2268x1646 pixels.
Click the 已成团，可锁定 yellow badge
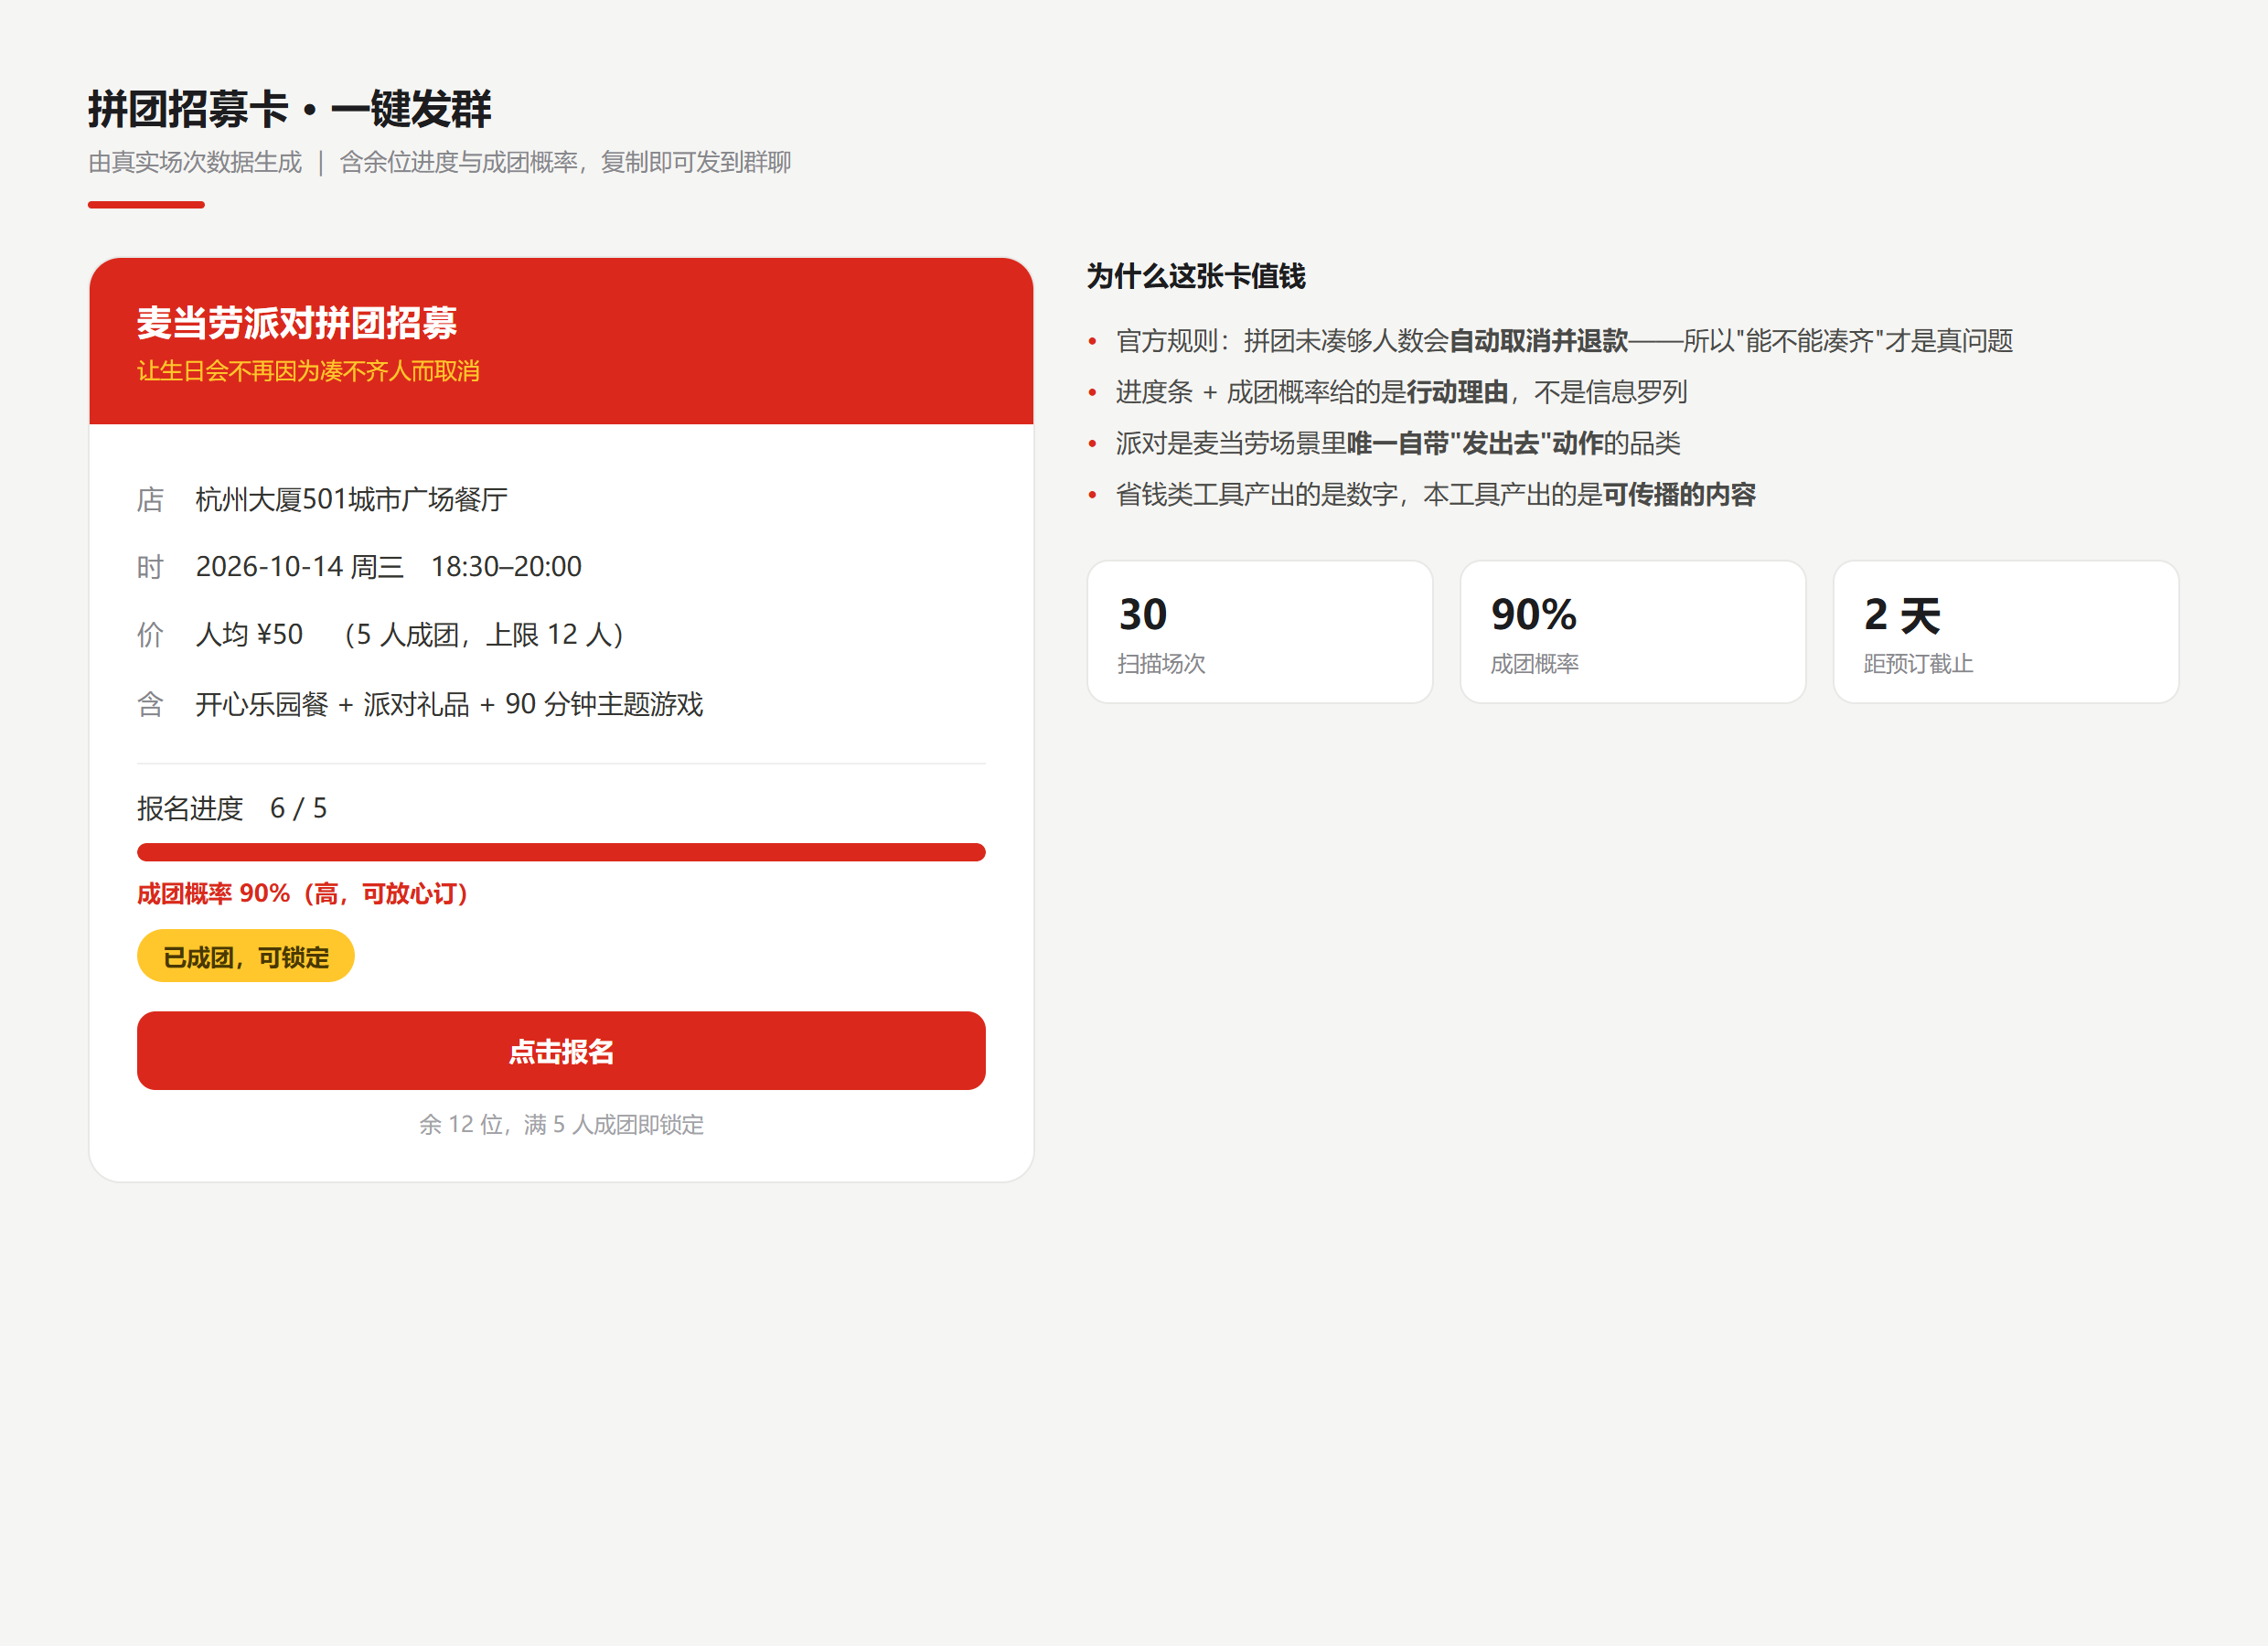pos(246,956)
